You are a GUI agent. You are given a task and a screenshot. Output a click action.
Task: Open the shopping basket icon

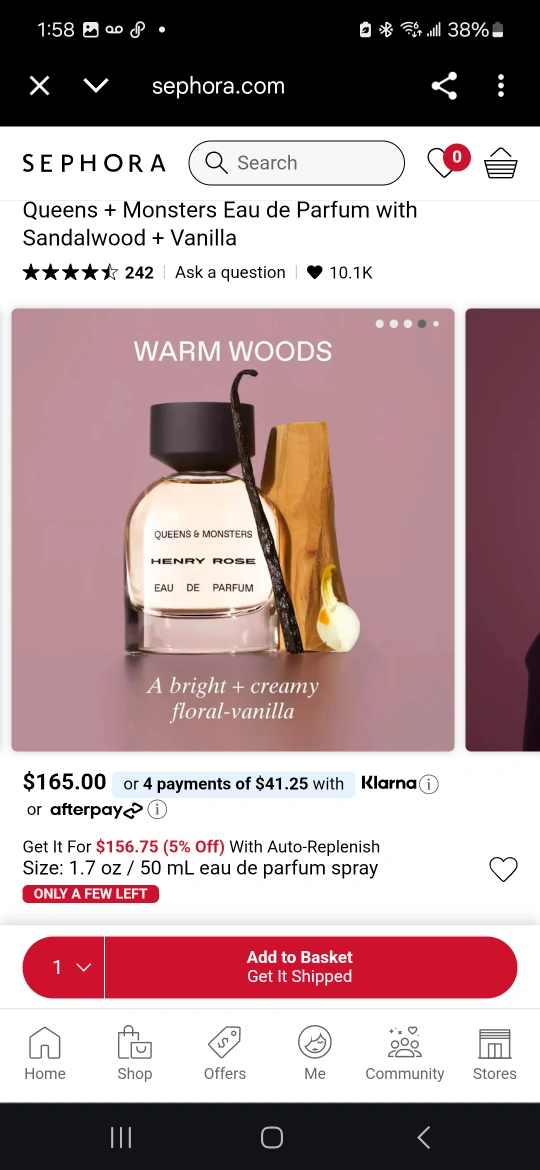pos(500,163)
